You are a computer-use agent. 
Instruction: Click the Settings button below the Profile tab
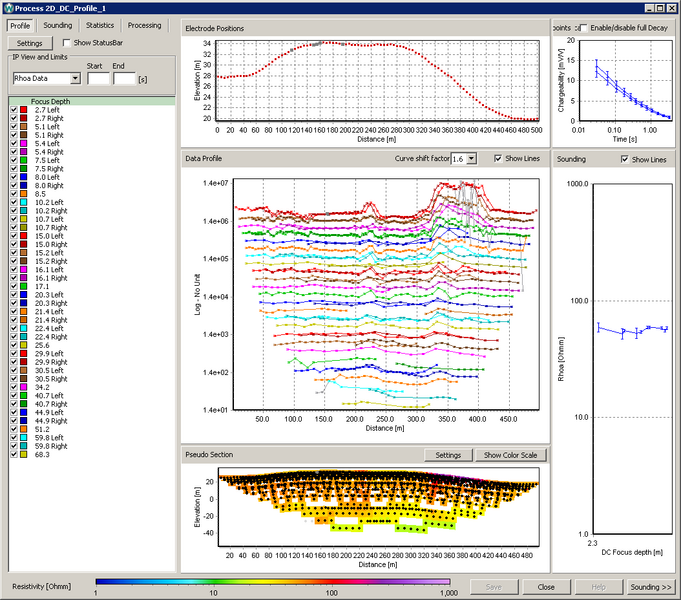[29, 43]
